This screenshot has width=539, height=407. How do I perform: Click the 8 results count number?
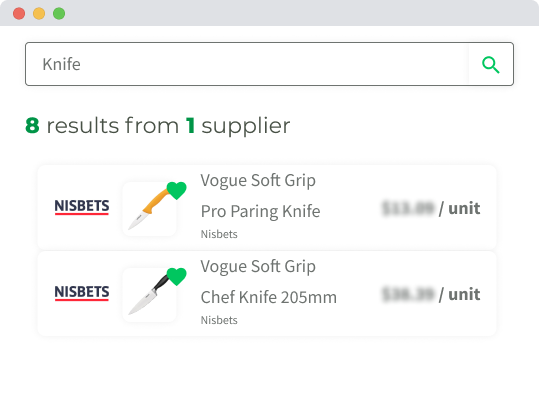click(32, 125)
